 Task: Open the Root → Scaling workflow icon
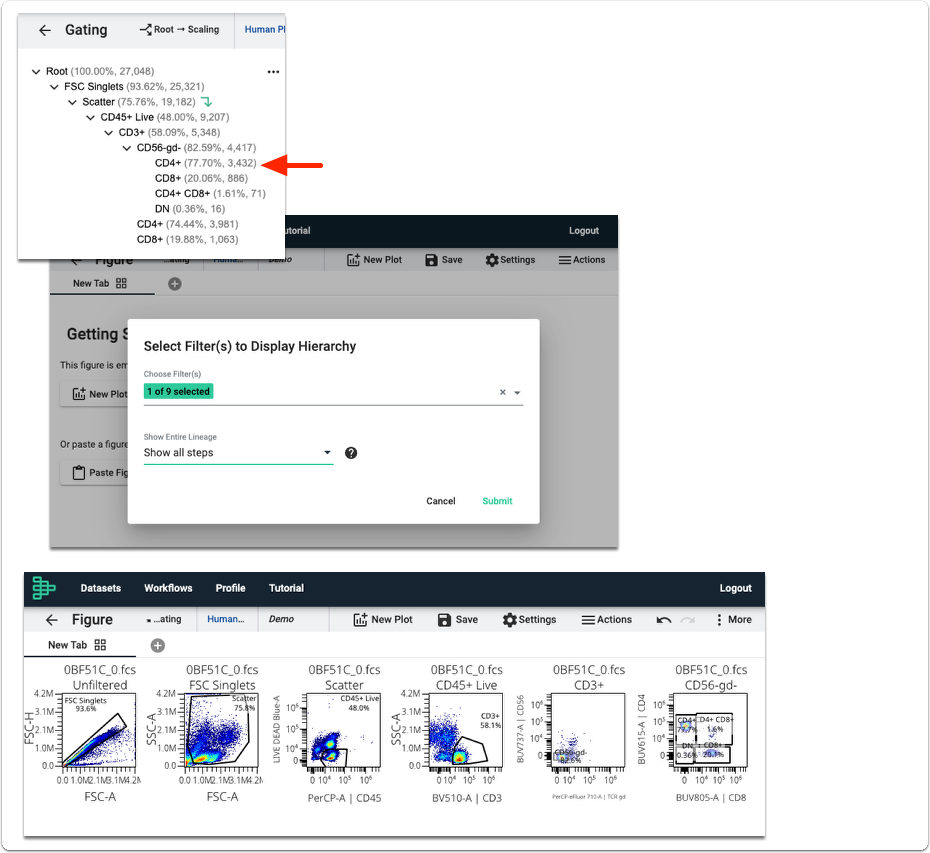click(x=145, y=29)
